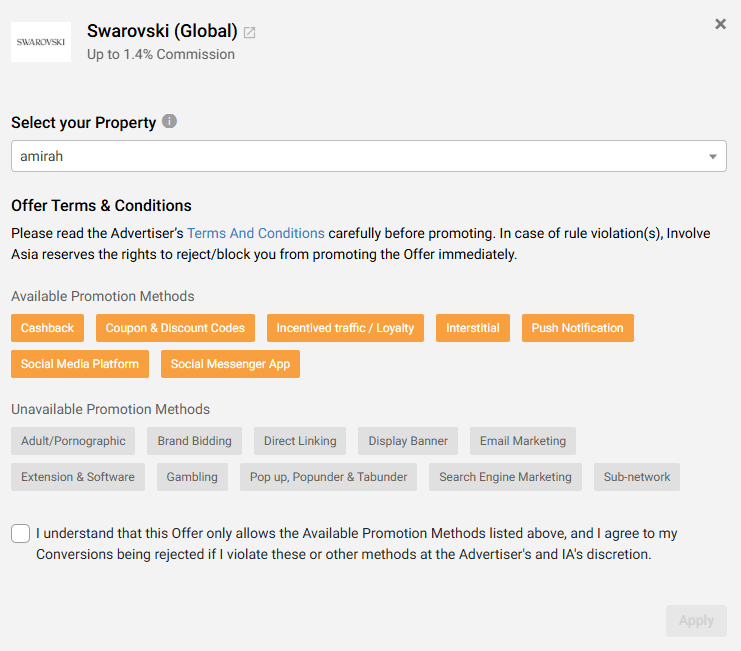Tick the agreement checkbox
This screenshot has width=741, height=651.
point(21,534)
